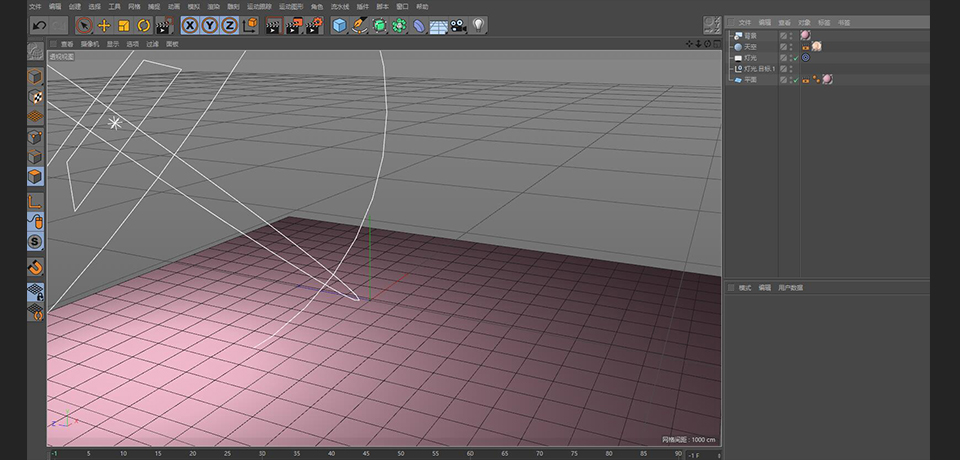Open the 文件 menu in main menu bar

35,6
